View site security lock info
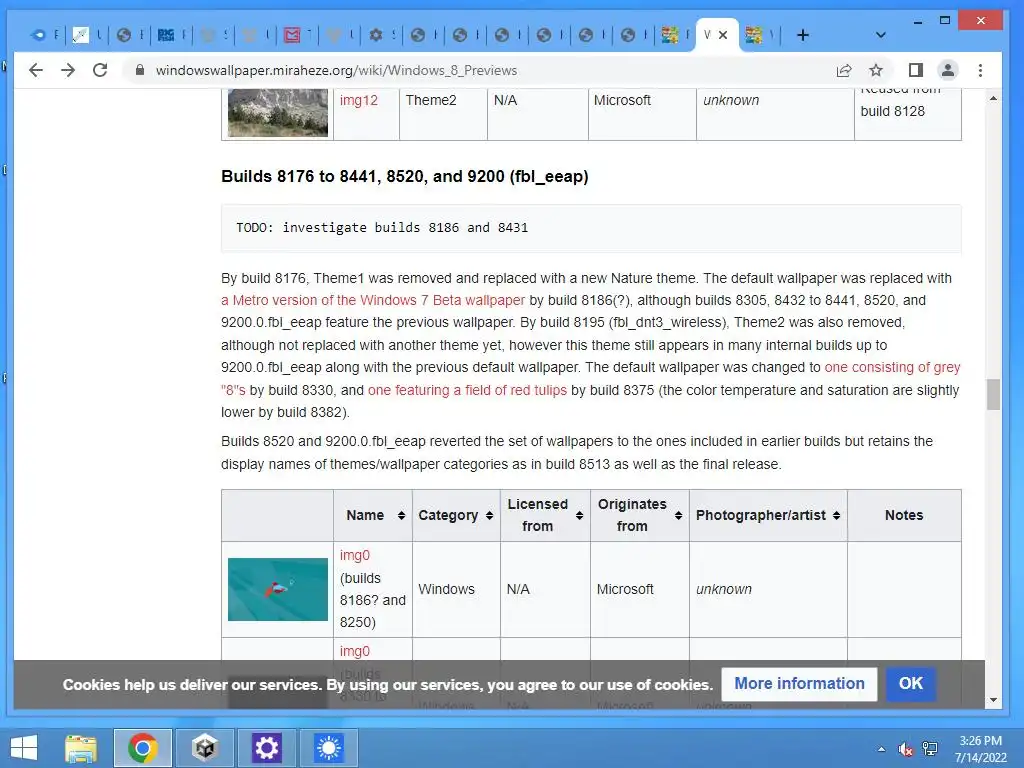This screenshot has height=768, width=1024. pyautogui.click(x=139, y=70)
